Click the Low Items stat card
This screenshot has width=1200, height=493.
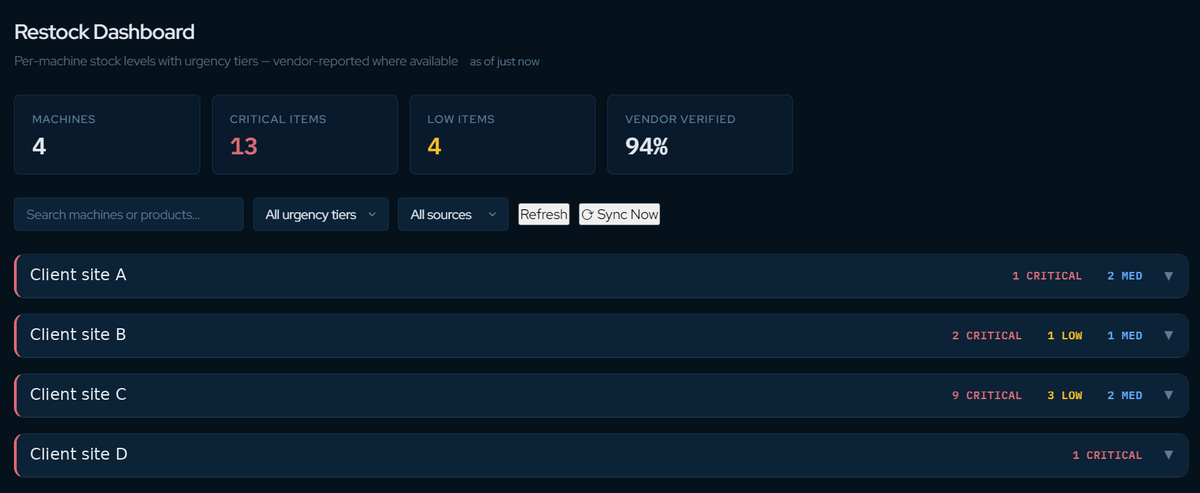click(502, 135)
